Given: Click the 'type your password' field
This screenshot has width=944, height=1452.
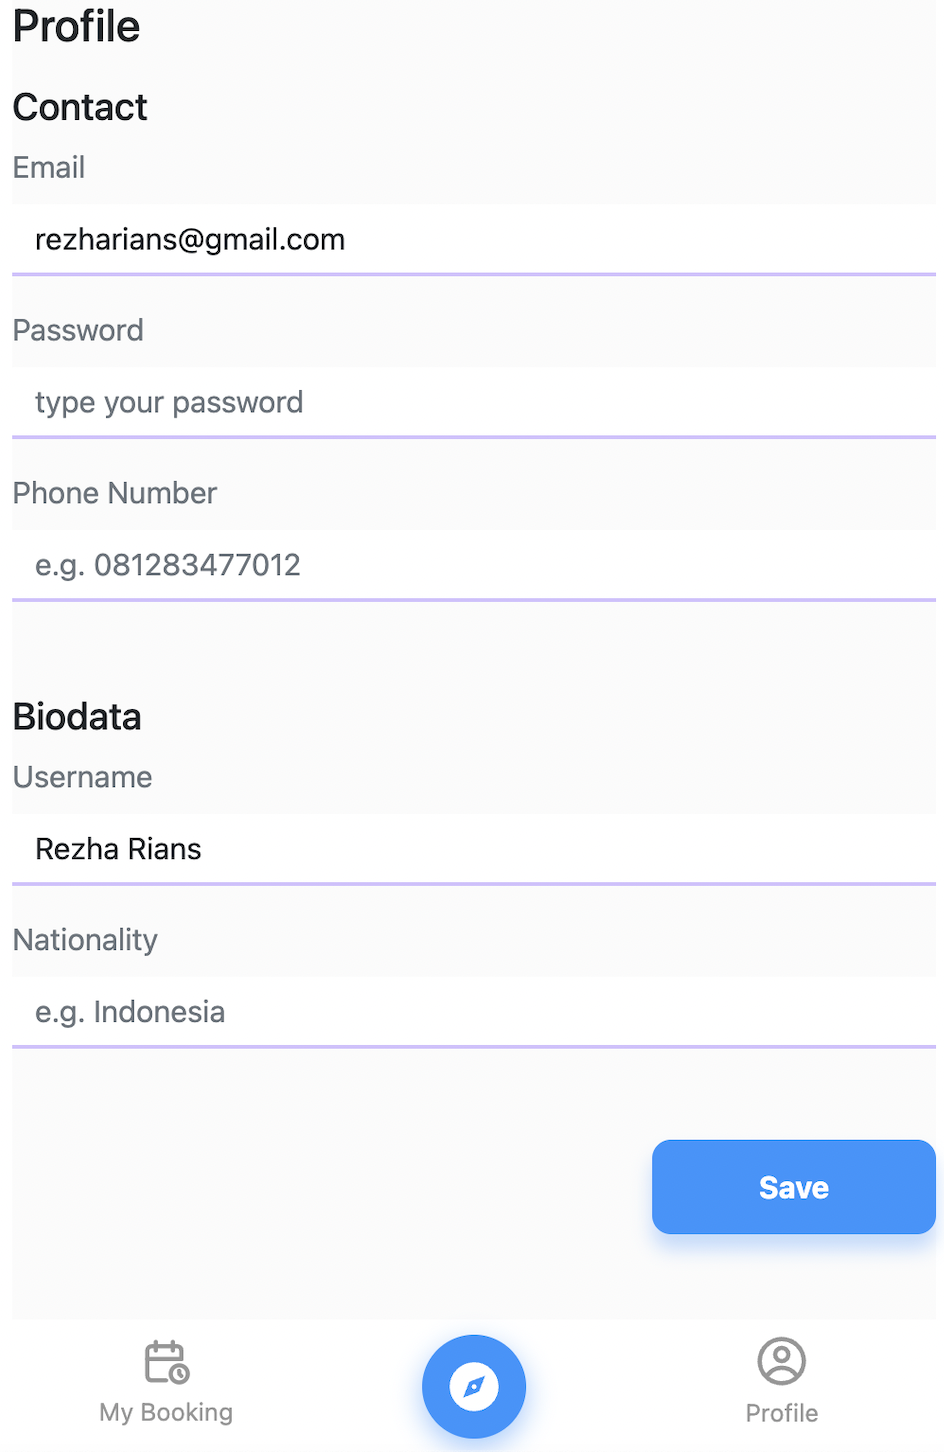Looking at the screenshot, I should (474, 402).
